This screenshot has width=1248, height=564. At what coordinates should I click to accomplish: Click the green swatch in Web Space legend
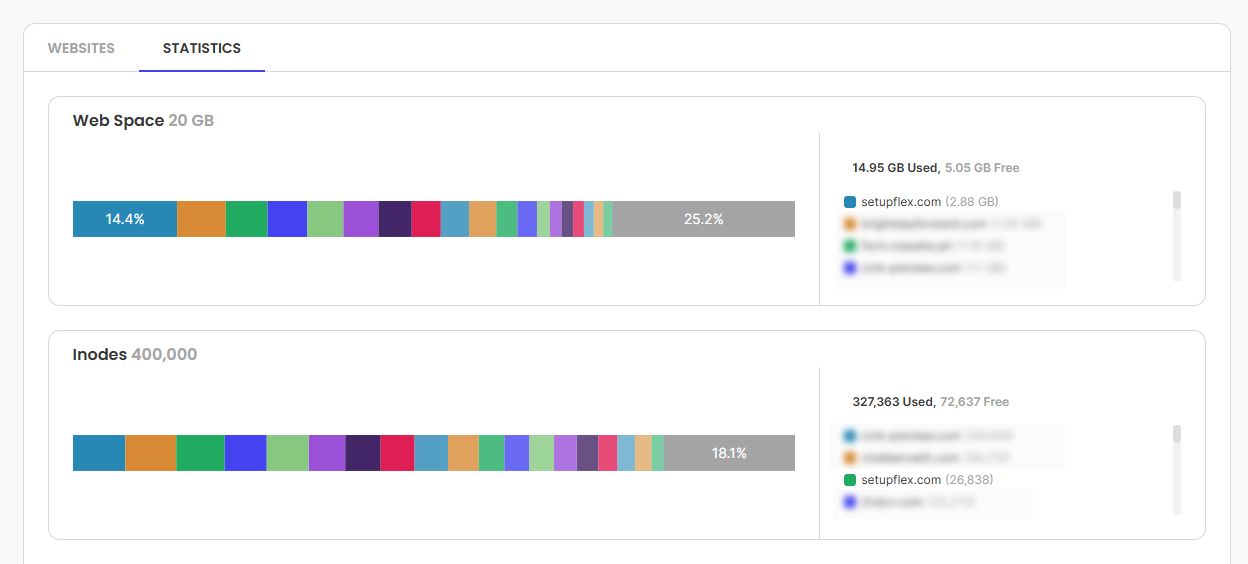pyautogui.click(x=850, y=246)
